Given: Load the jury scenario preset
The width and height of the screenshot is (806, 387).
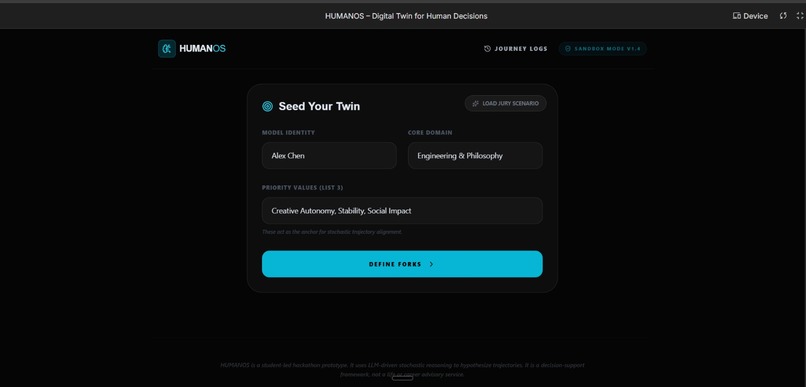Looking at the screenshot, I should click(505, 103).
